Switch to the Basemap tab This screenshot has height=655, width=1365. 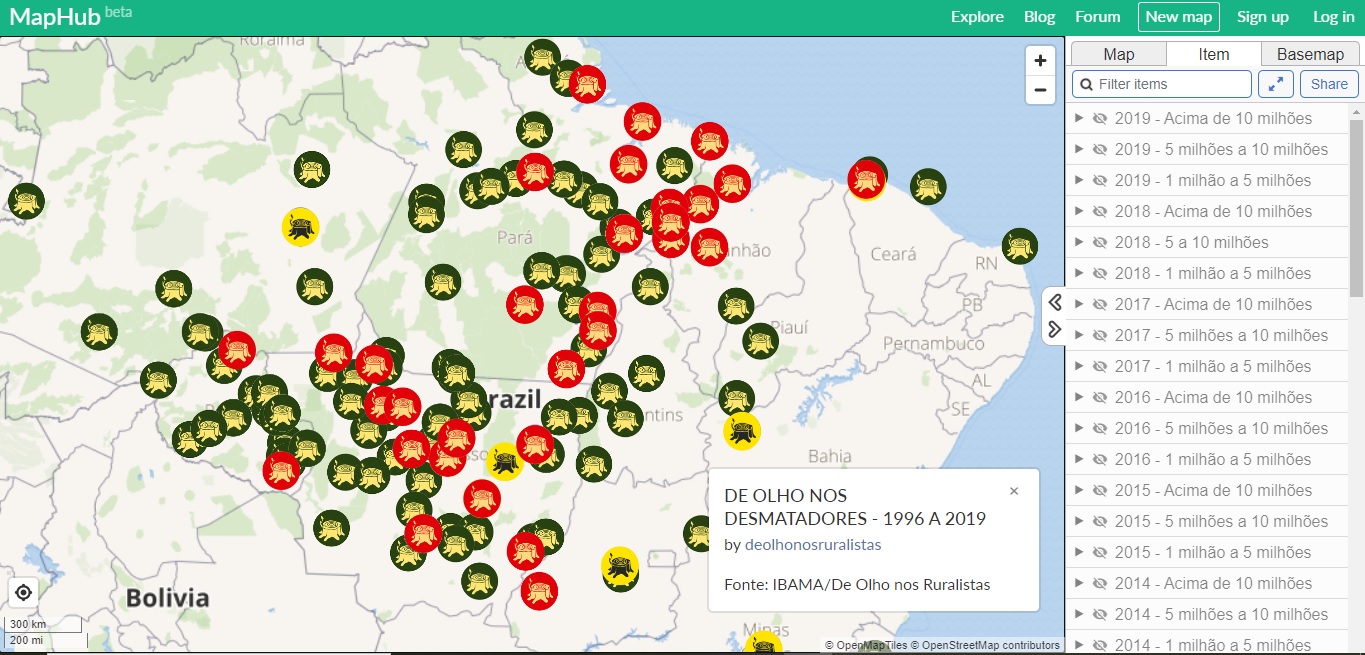point(1311,54)
